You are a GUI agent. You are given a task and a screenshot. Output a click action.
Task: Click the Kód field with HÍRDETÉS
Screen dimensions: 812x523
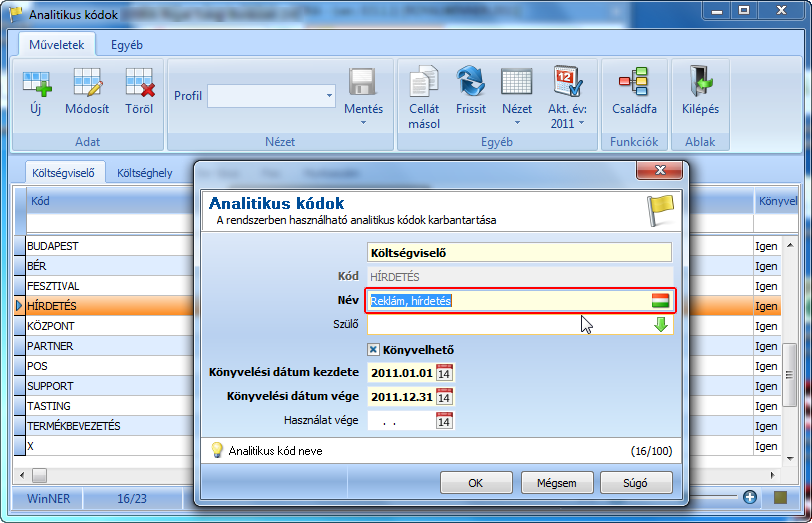pos(520,277)
